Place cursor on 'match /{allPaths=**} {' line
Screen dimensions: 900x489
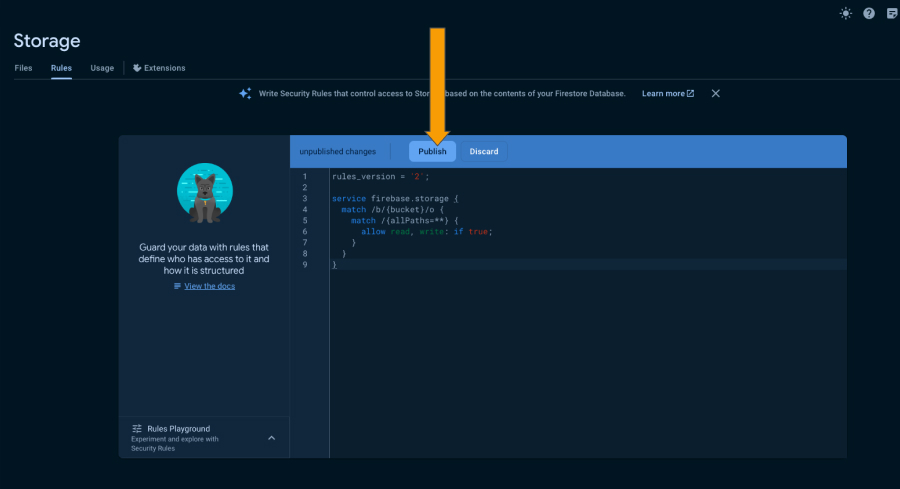point(405,220)
